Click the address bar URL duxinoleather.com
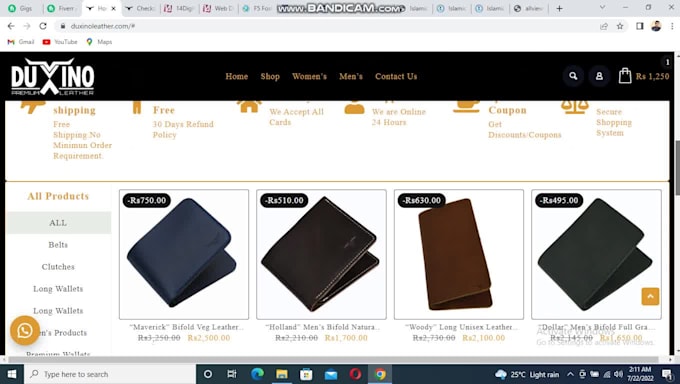 (103, 26)
